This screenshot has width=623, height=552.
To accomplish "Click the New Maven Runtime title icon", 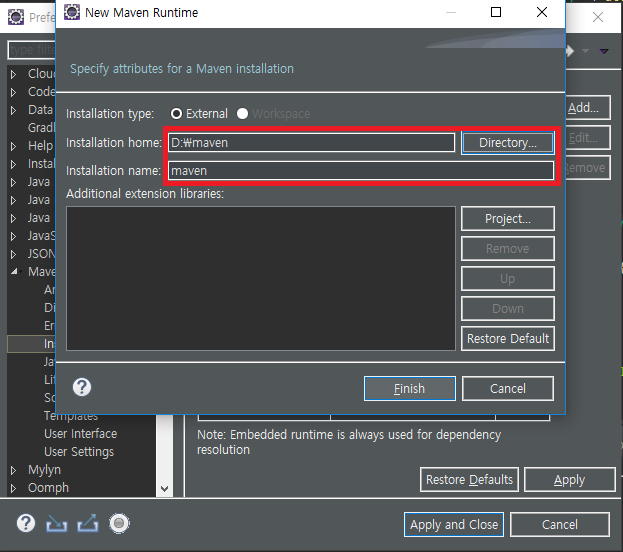I will [72, 12].
